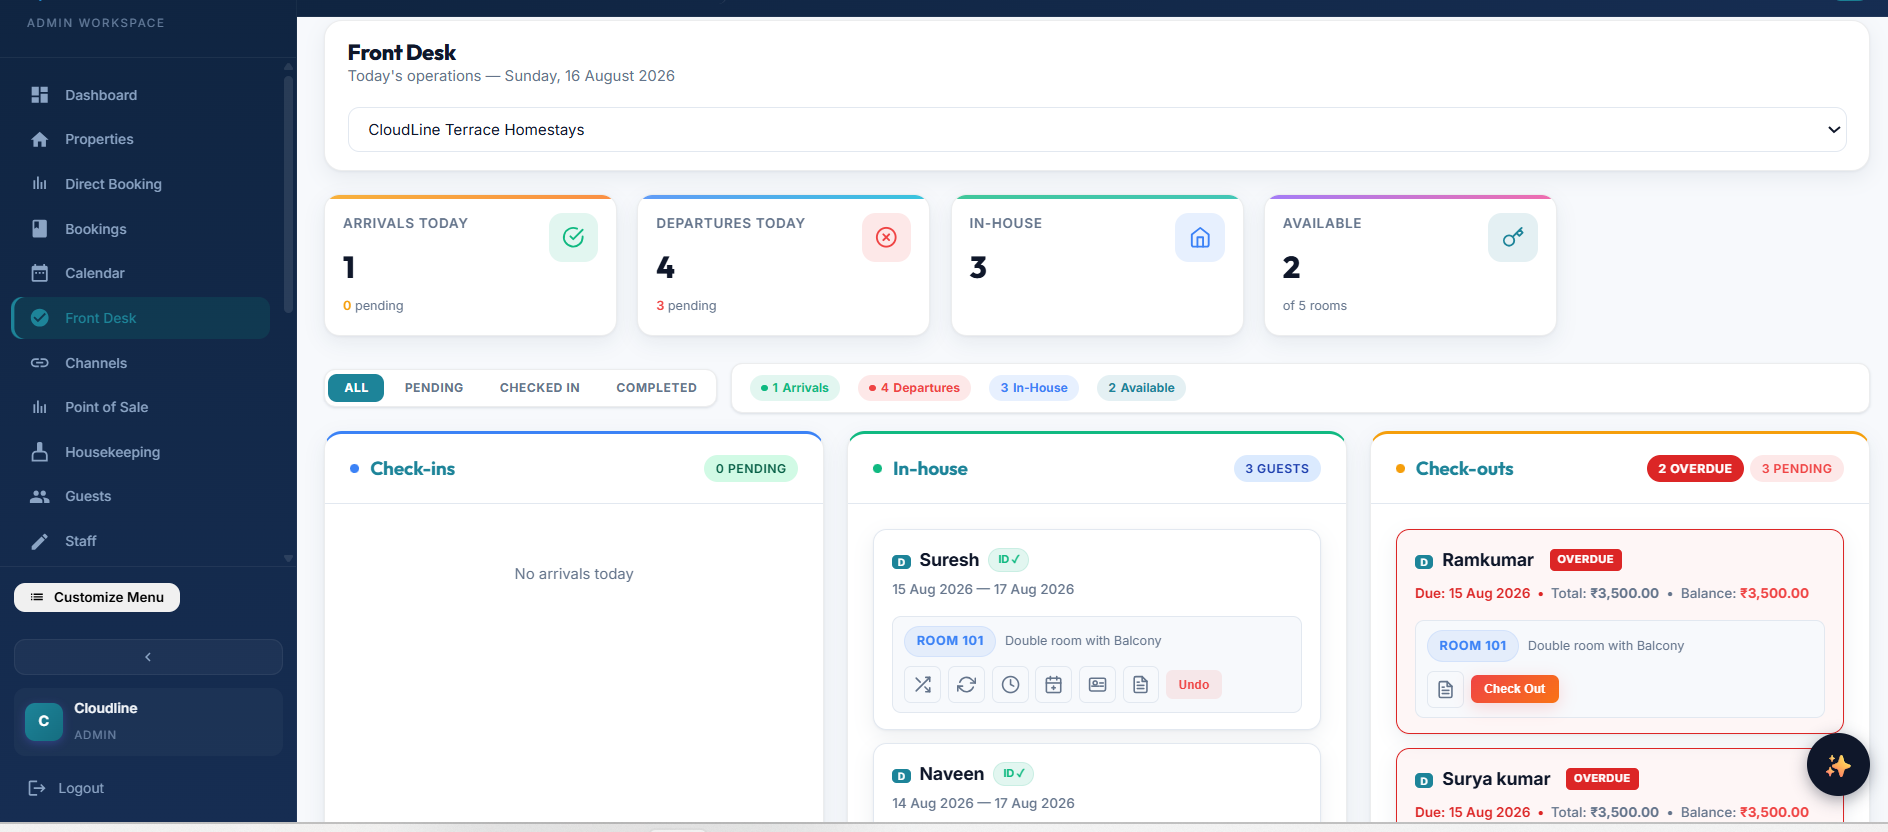Image resolution: width=1888 pixels, height=832 pixels.
Task: Click the 2 OVERDUE badge in Check-outs
Action: point(1695,469)
